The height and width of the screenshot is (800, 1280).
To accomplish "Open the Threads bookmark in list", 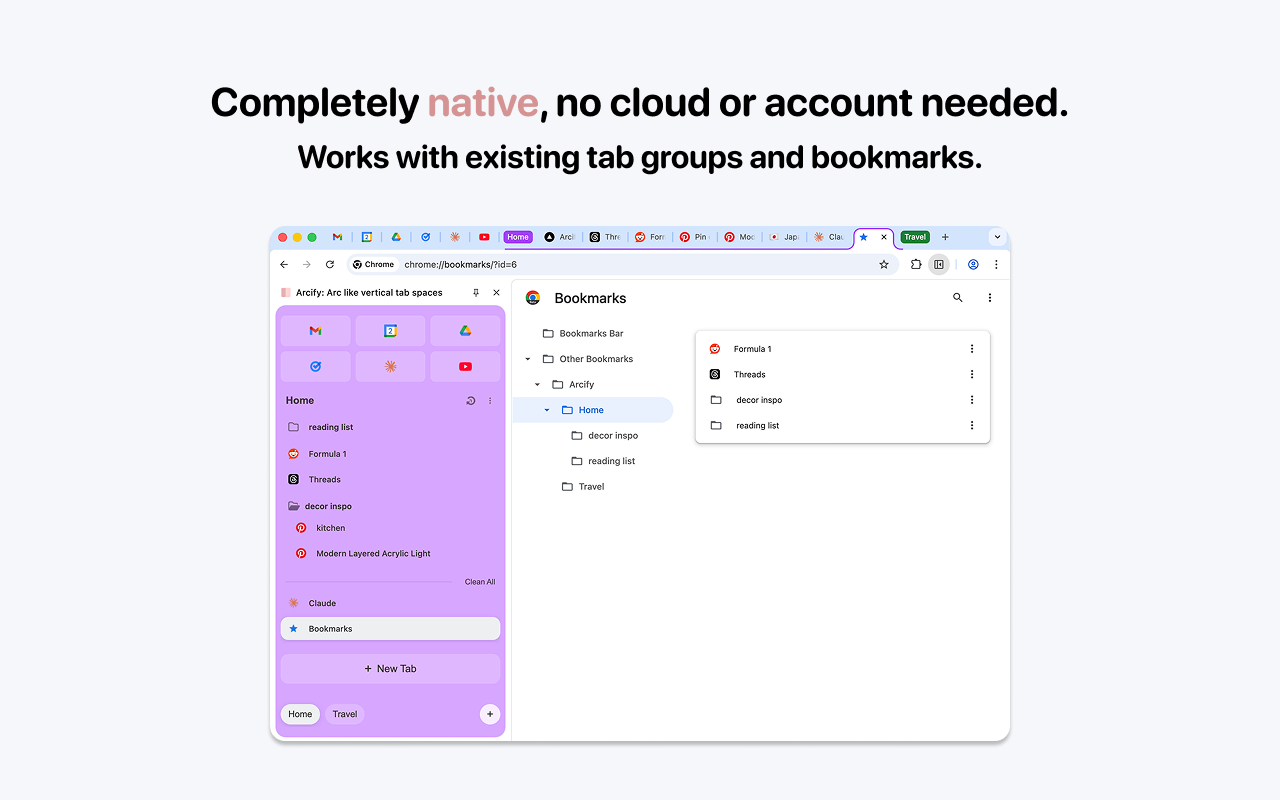I will pyautogui.click(x=749, y=374).
